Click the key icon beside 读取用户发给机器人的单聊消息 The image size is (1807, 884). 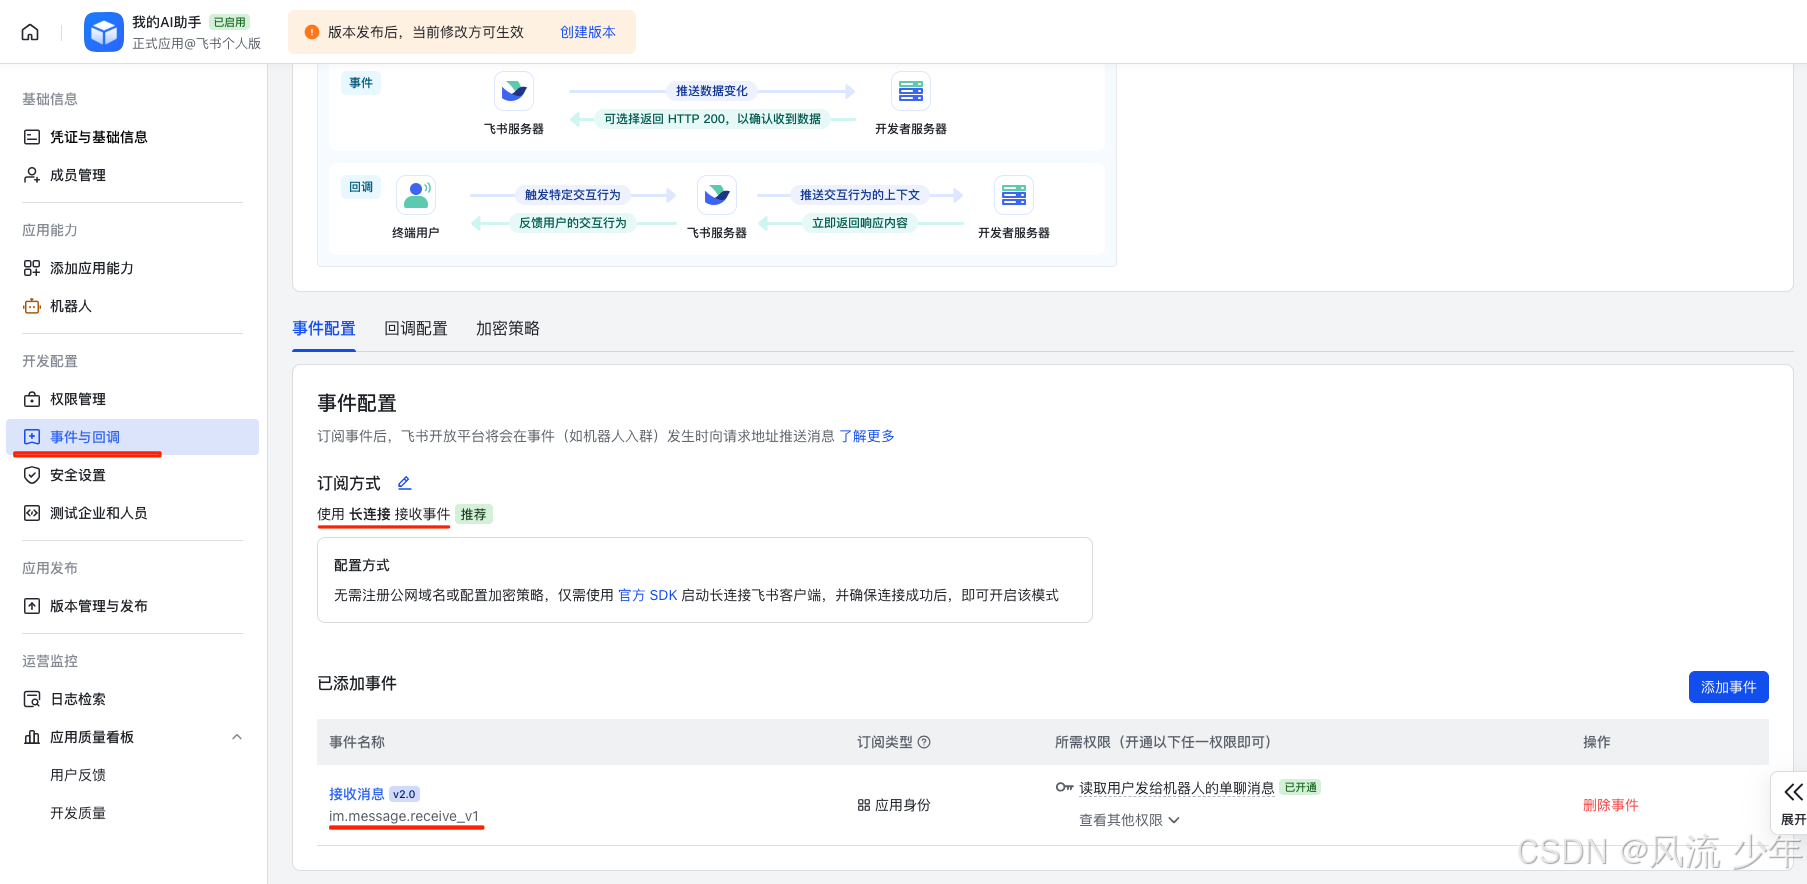1064,787
